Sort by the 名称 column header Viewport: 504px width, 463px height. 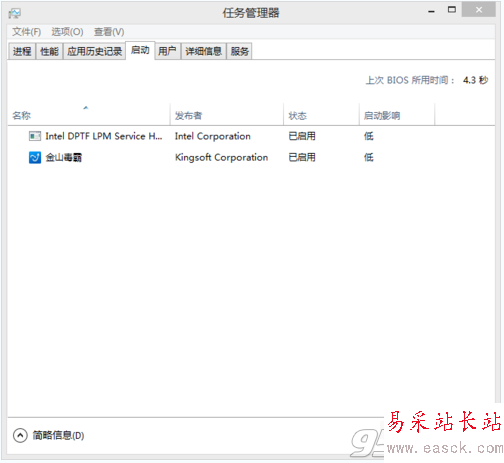click(x=89, y=115)
